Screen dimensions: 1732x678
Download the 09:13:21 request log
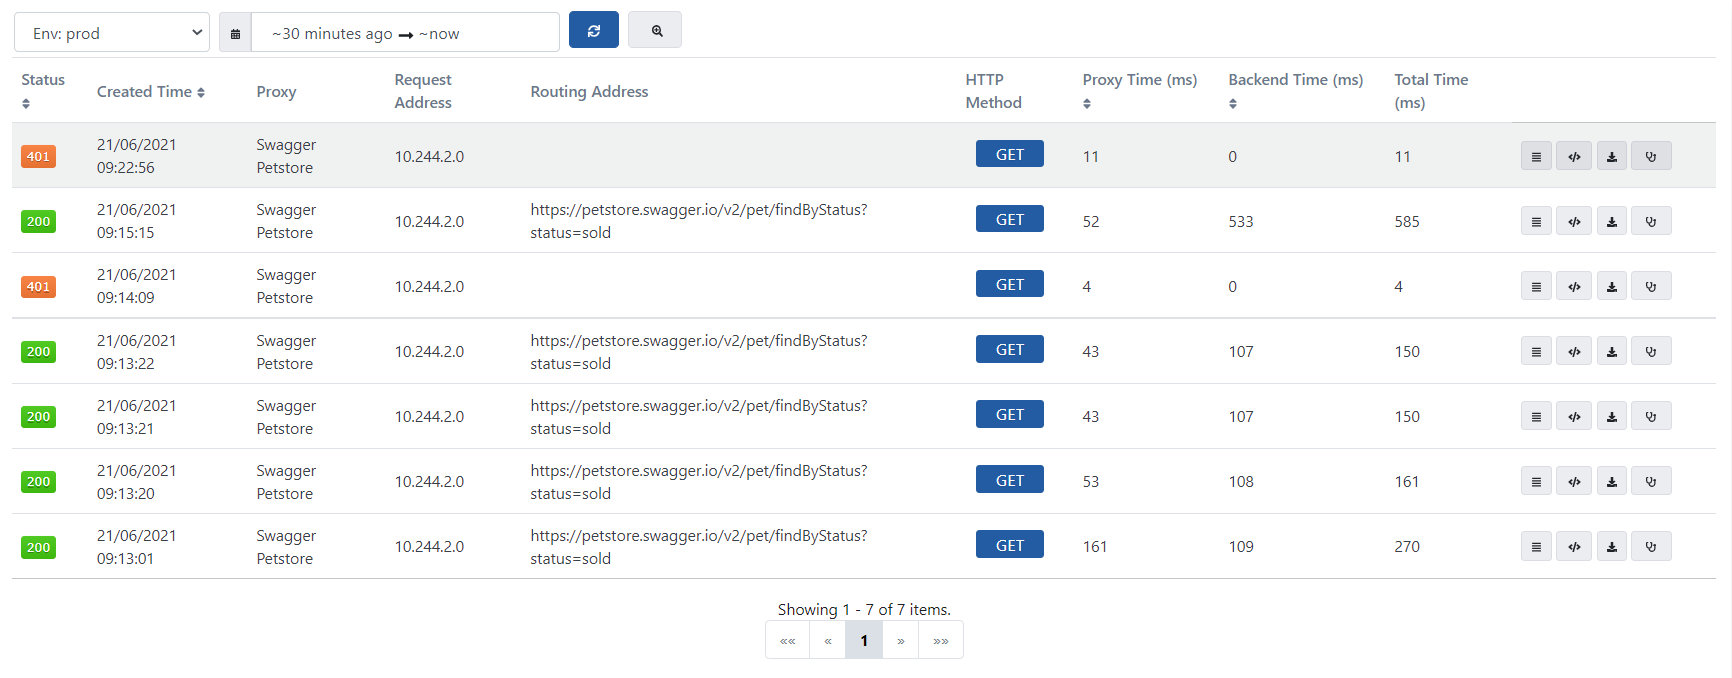click(x=1612, y=416)
